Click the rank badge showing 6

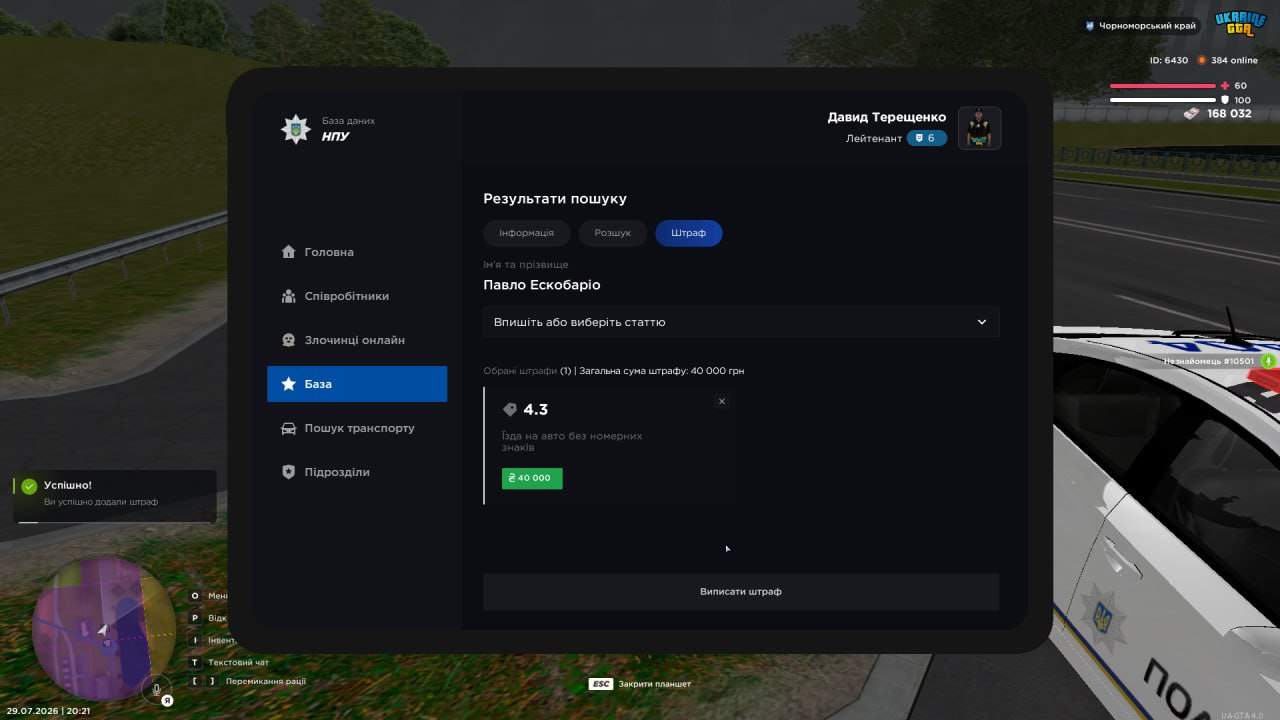(x=927, y=138)
